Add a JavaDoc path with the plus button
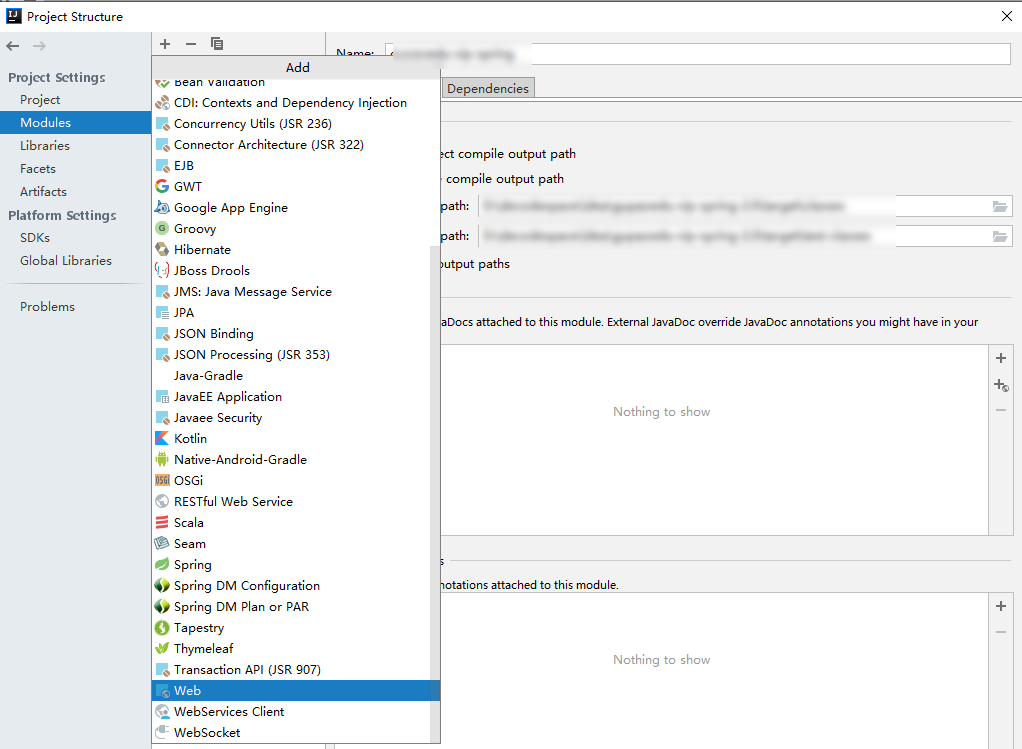The image size is (1022, 749). [x=1001, y=358]
